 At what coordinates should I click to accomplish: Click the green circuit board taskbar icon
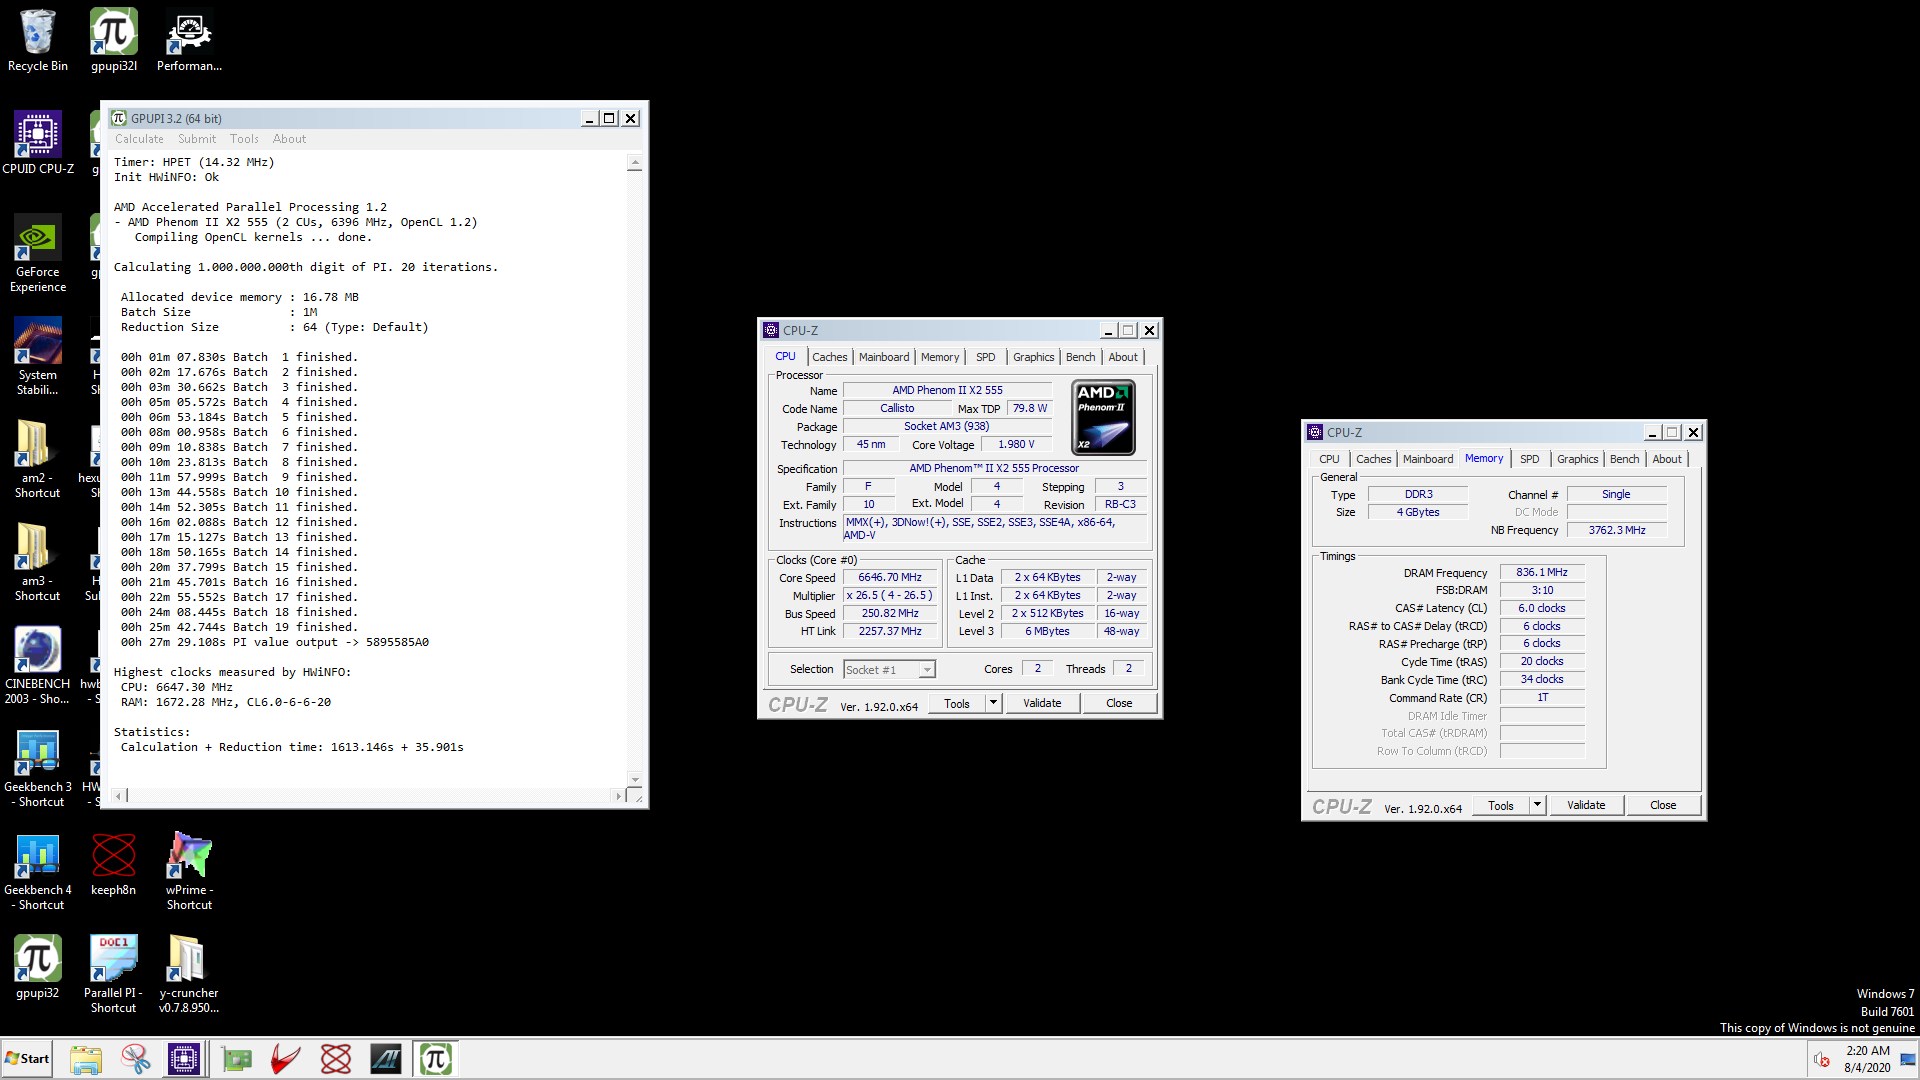(x=237, y=1059)
